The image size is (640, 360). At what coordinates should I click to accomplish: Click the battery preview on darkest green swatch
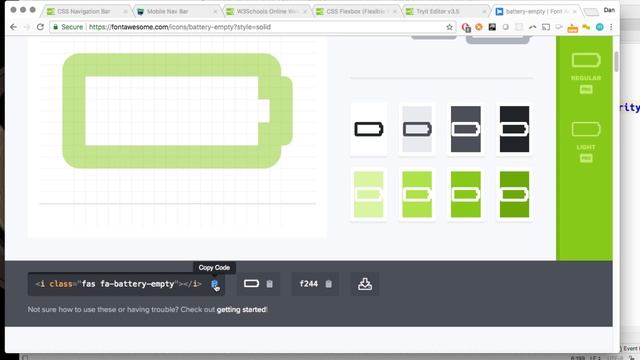[514, 194]
